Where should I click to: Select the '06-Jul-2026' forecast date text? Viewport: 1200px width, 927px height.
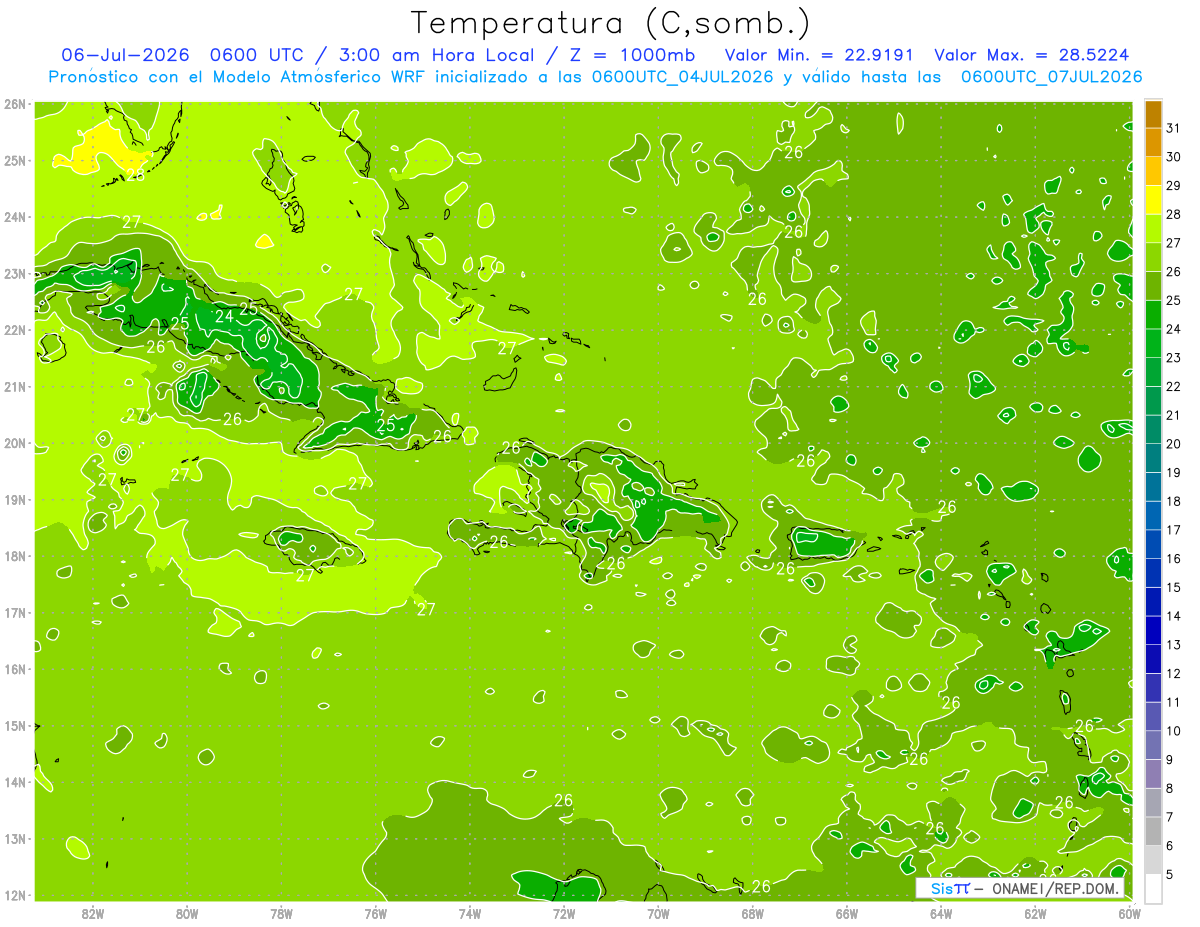125,55
